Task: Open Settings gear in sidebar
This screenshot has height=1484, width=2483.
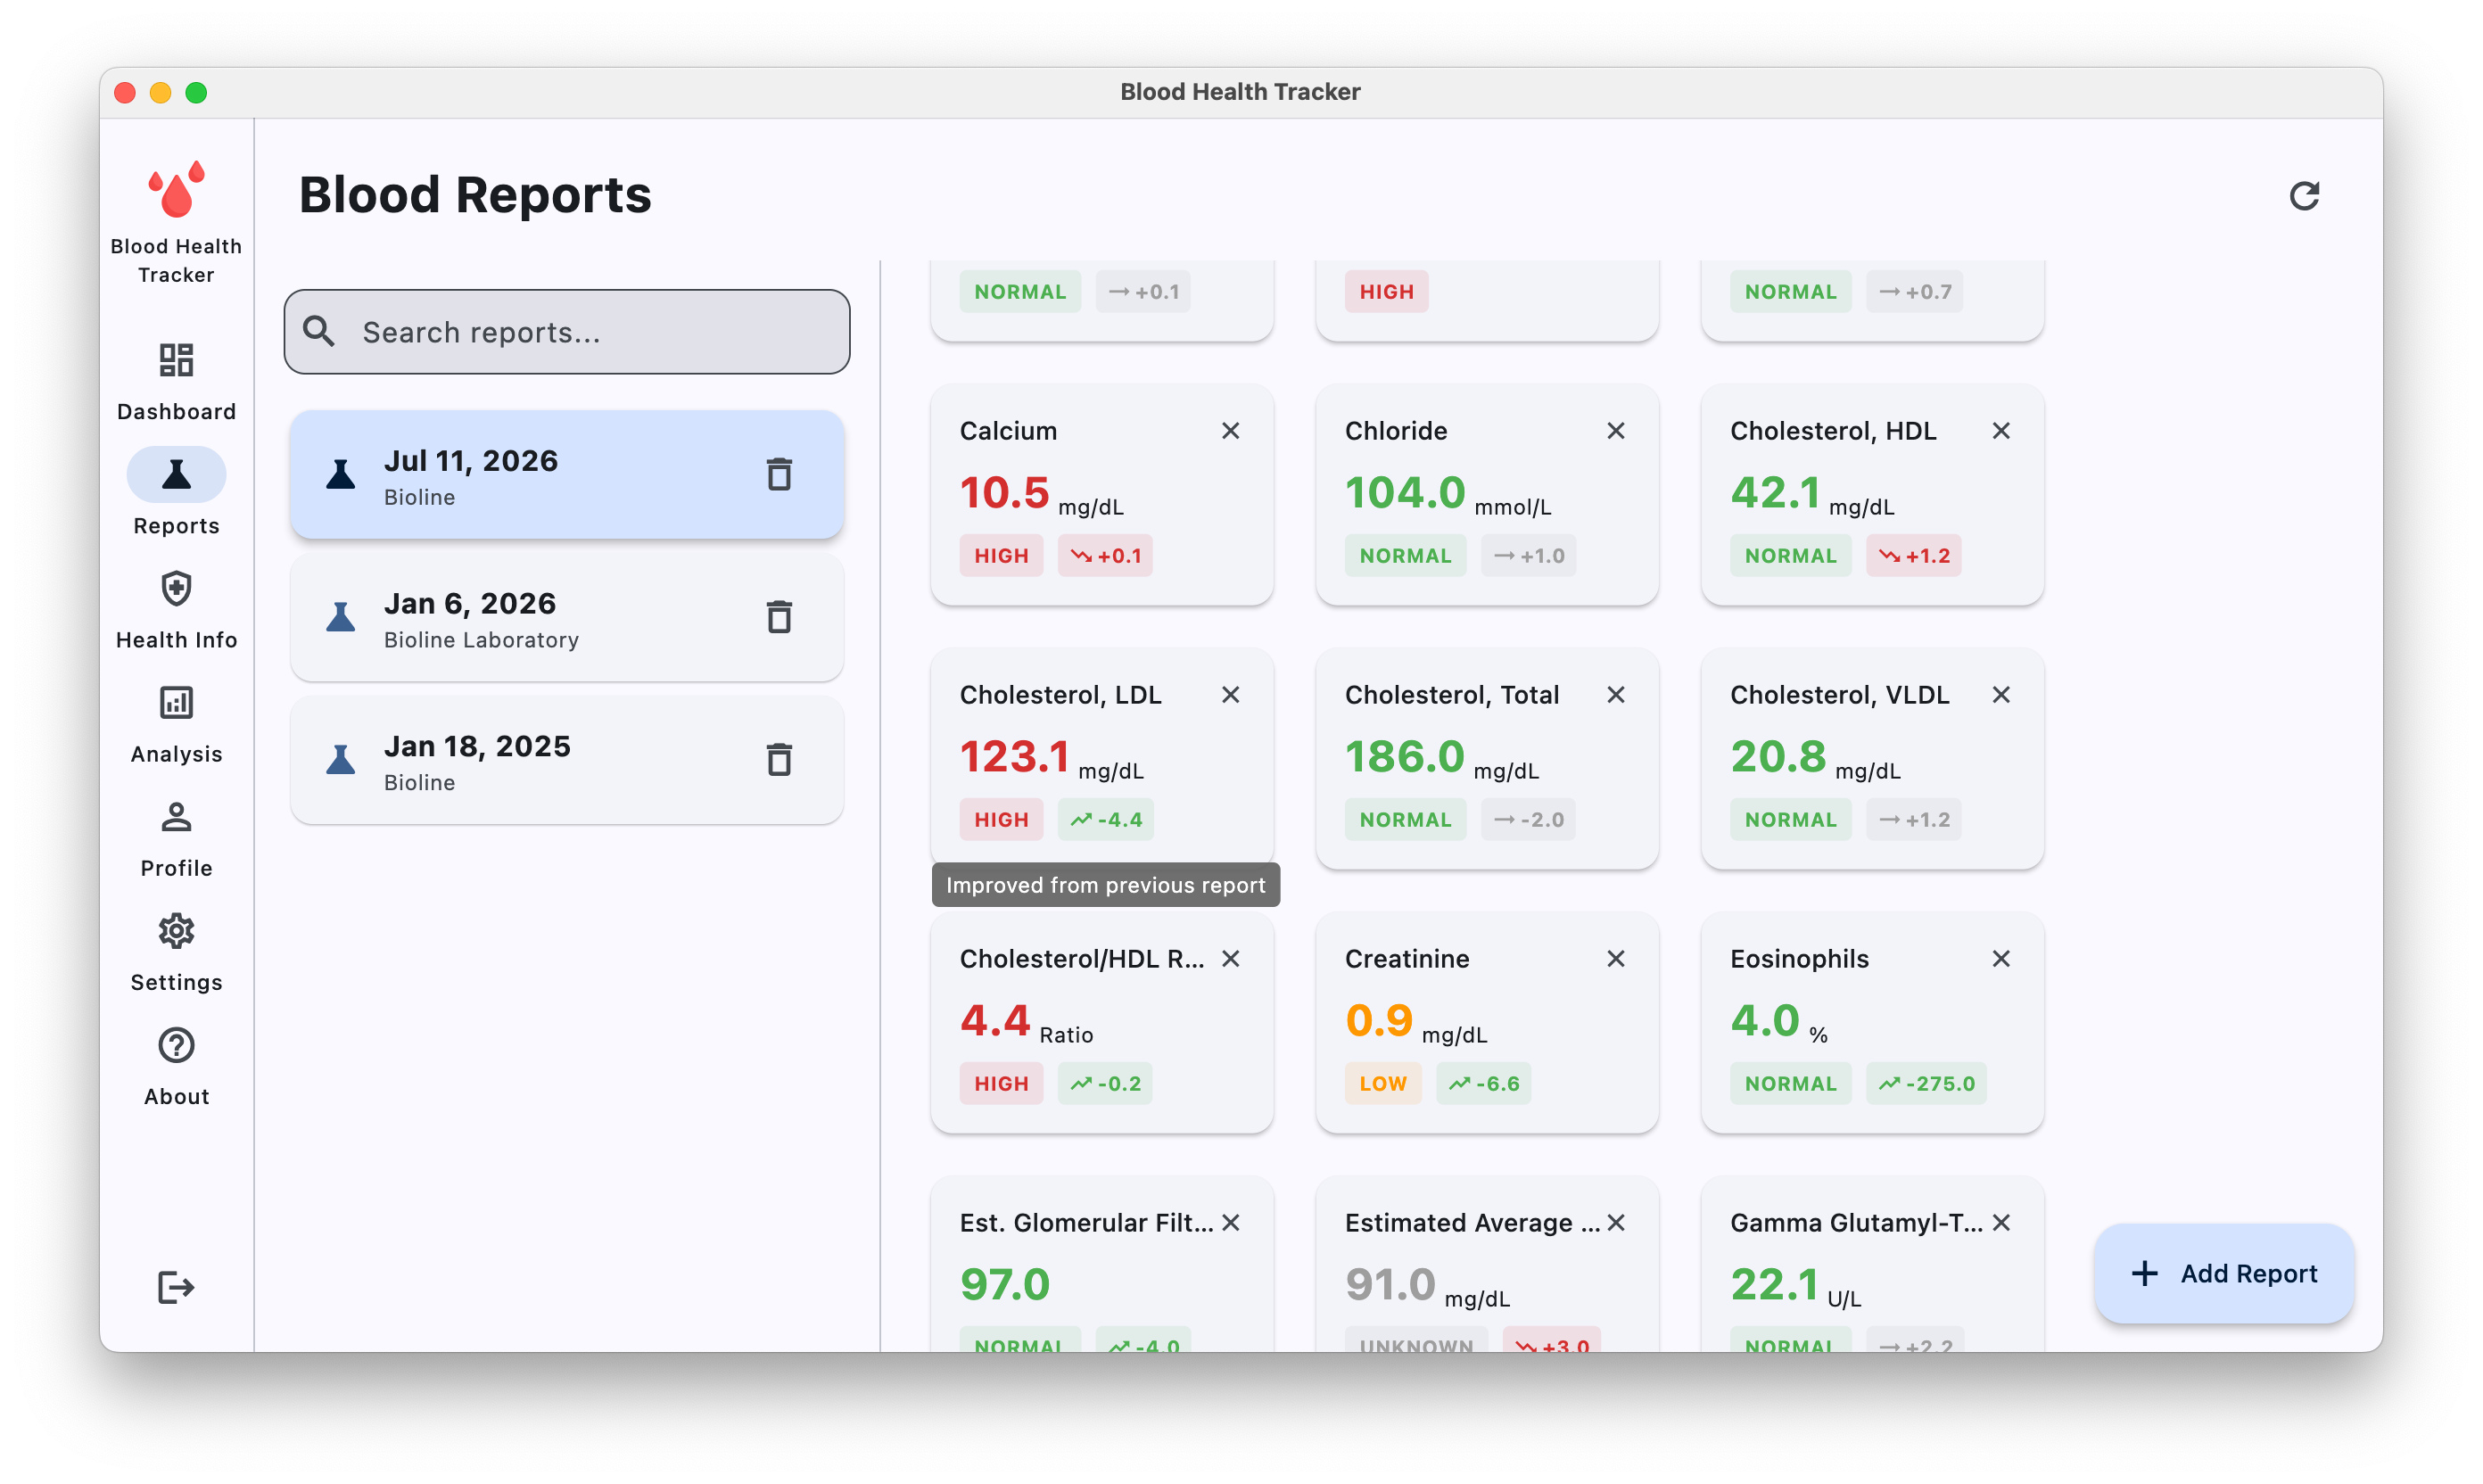Action: (x=176, y=931)
